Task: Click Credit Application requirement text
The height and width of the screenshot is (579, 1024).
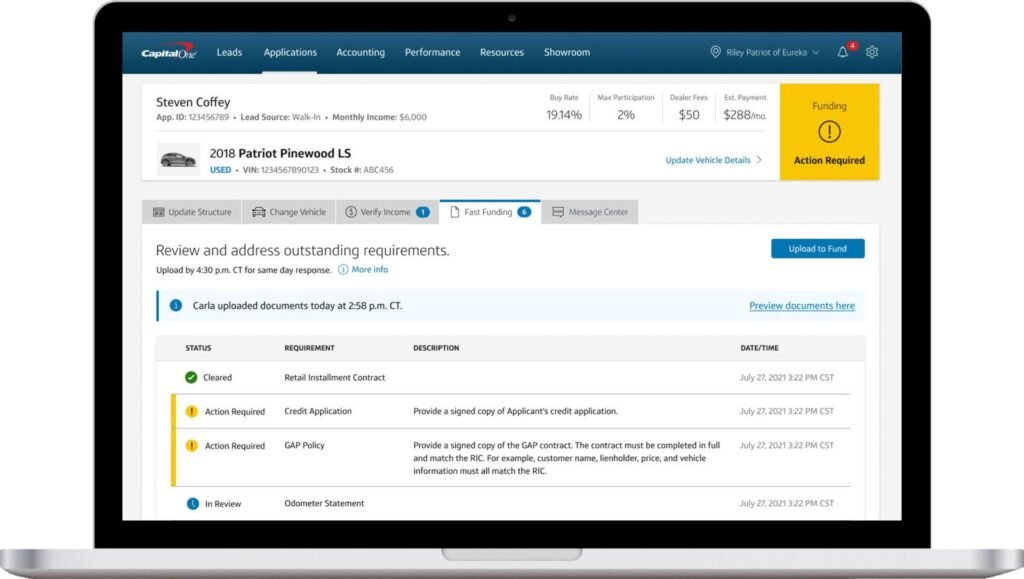Action: coord(318,411)
